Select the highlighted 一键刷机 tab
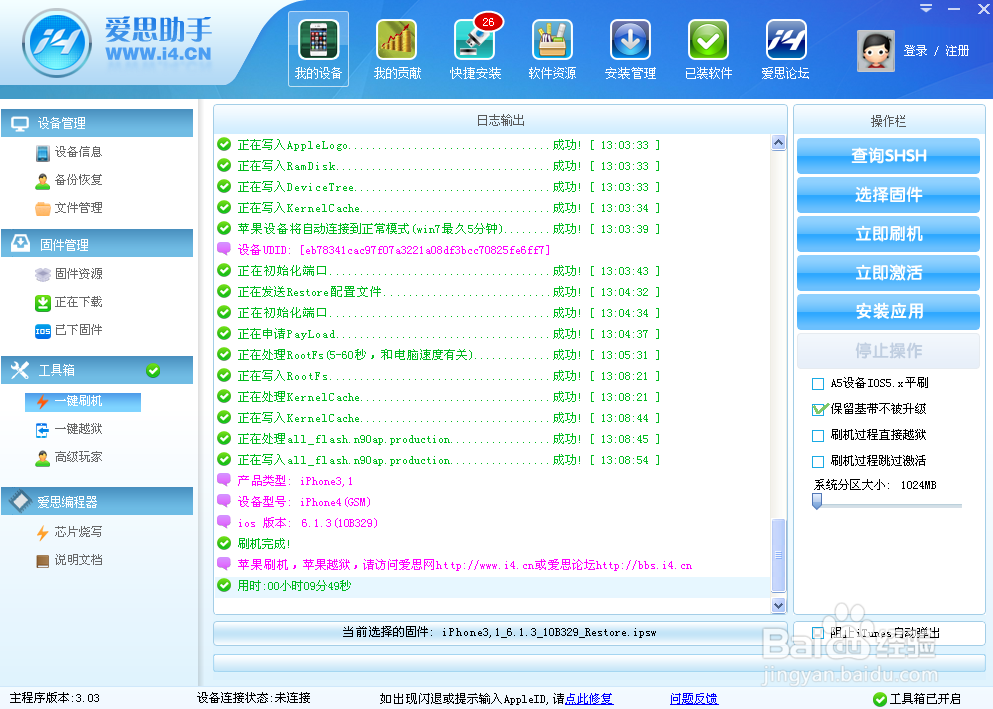Screen dimensions: 993x709 [x=81, y=402]
